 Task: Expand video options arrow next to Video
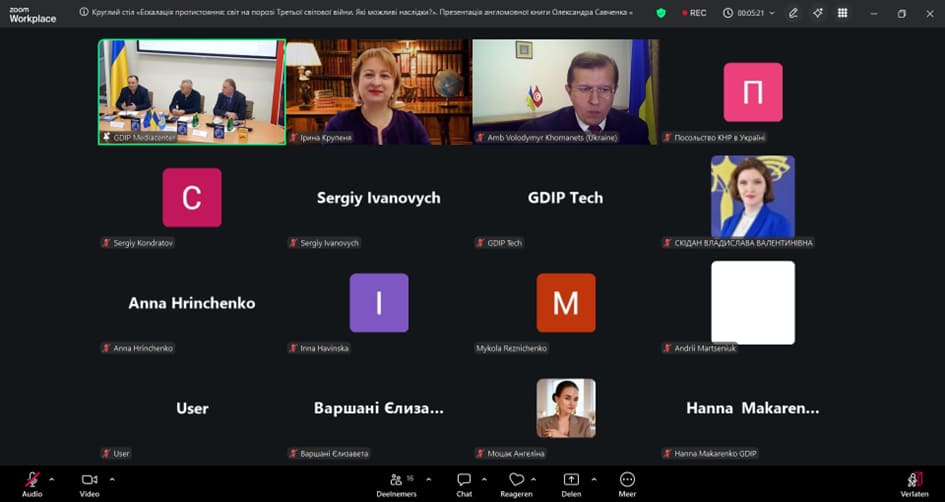[112, 479]
